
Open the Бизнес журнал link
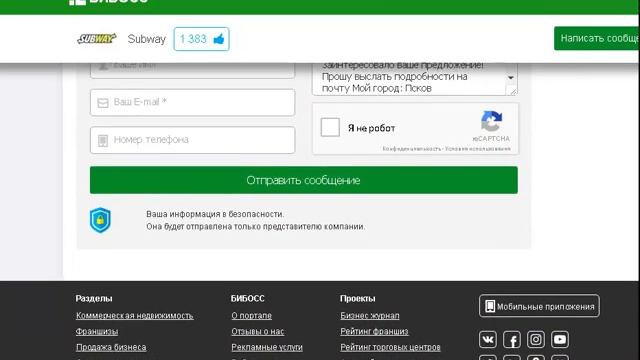(x=370, y=316)
